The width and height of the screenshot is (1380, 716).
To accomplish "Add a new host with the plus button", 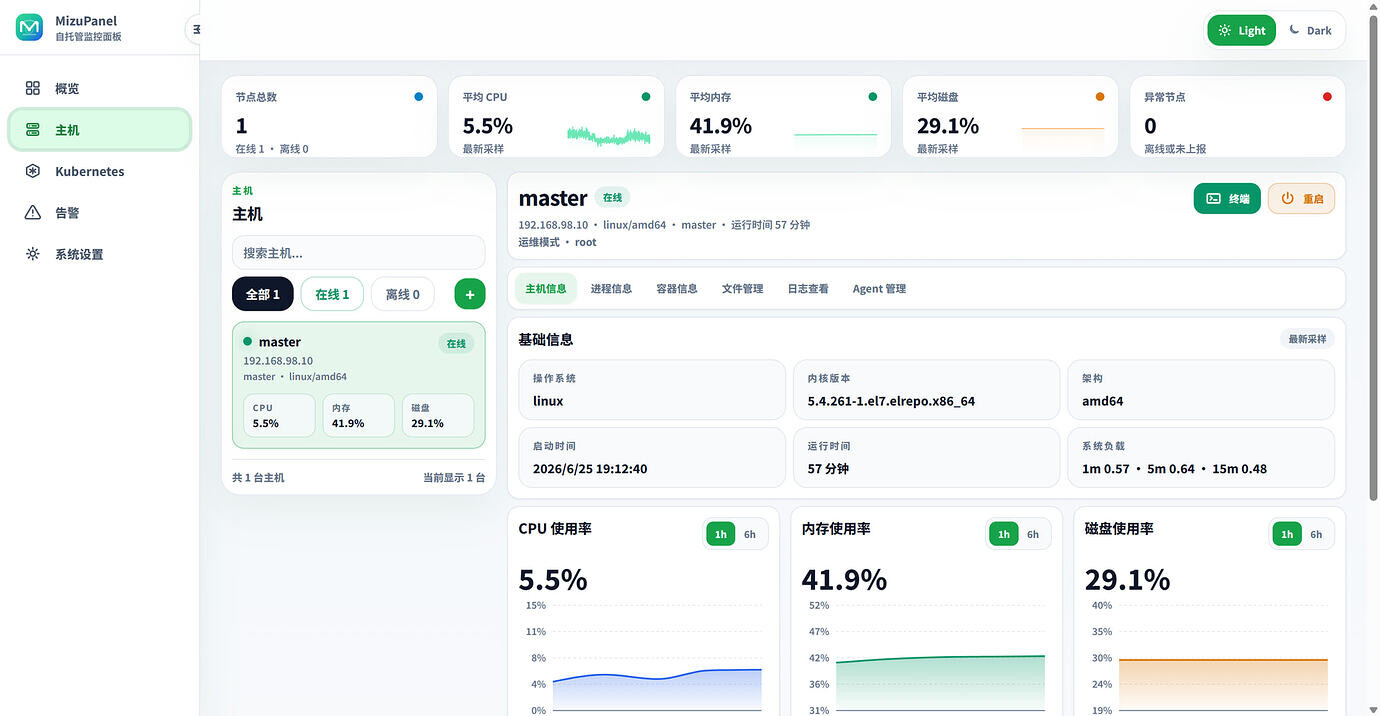I will point(470,294).
